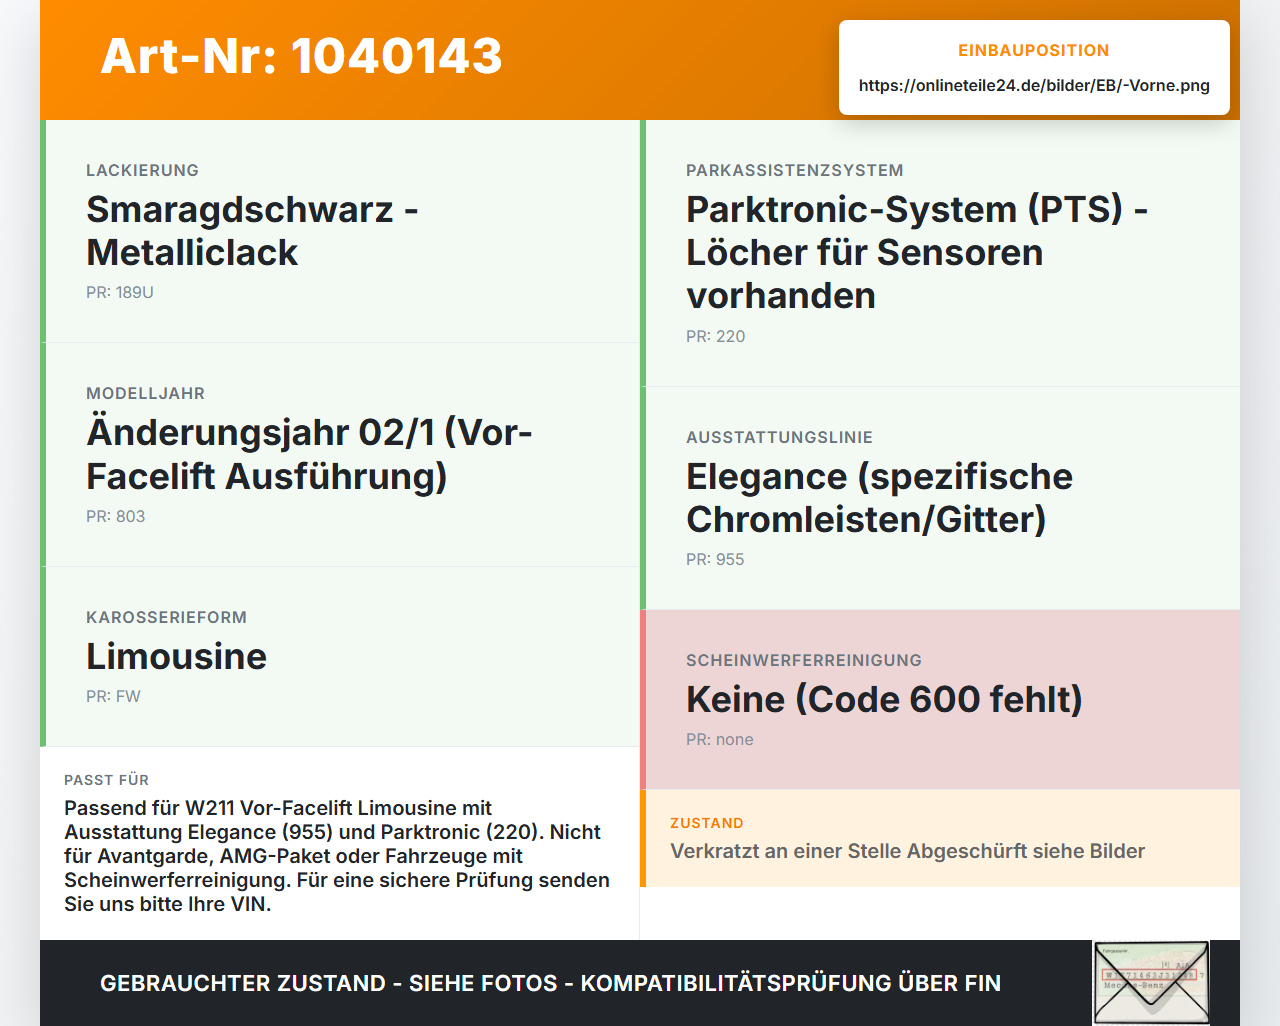Screen dimensions: 1280x1026
Task: Click the Zustand condition note about scratches
Action: 940,838
